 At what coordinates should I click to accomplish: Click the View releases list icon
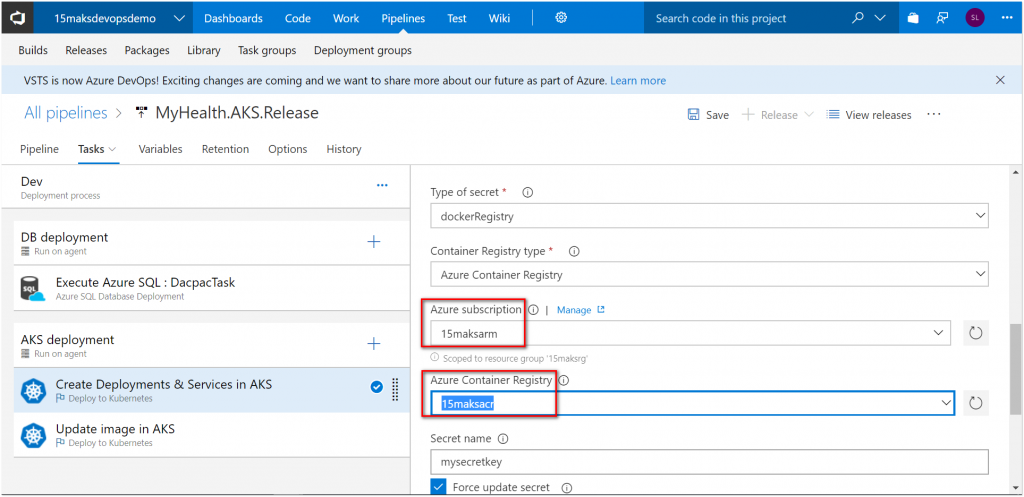pyautogui.click(x=833, y=114)
